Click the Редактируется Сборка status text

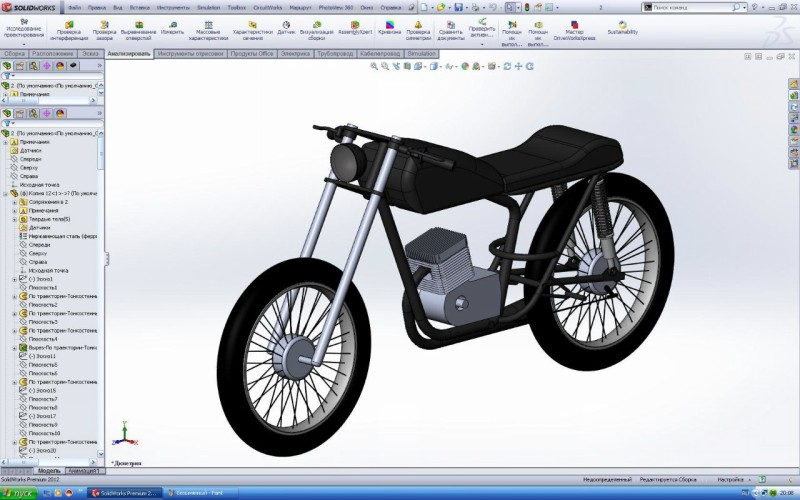pyautogui.click(x=668, y=480)
